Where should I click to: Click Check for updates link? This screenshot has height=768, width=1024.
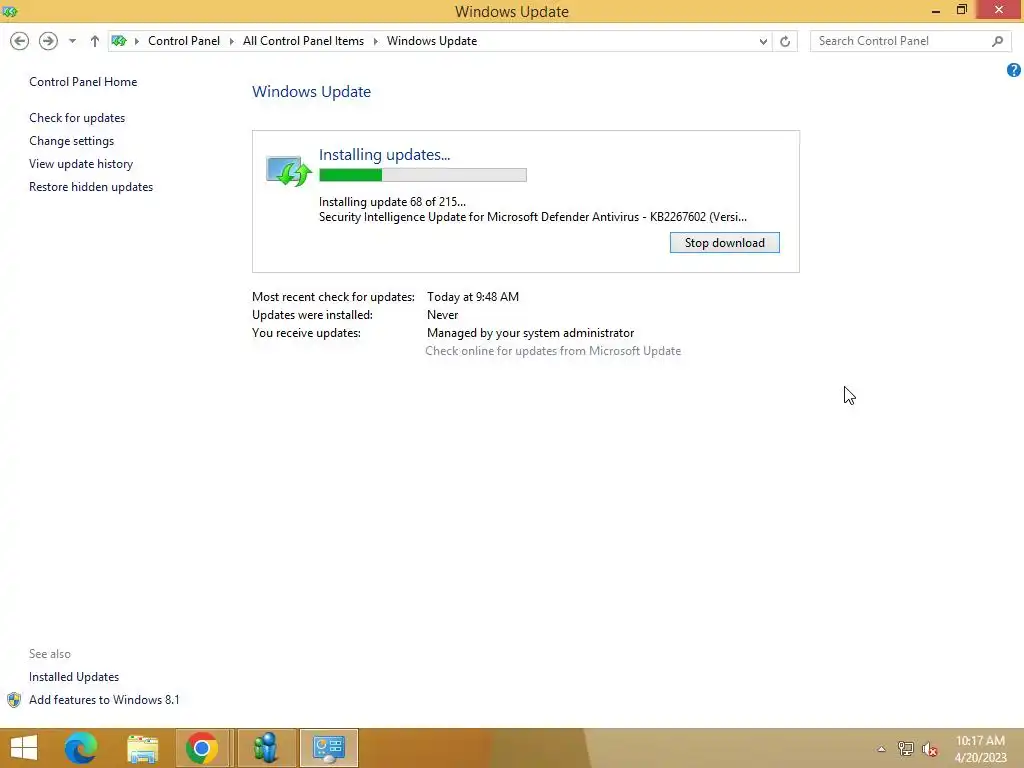77,118
